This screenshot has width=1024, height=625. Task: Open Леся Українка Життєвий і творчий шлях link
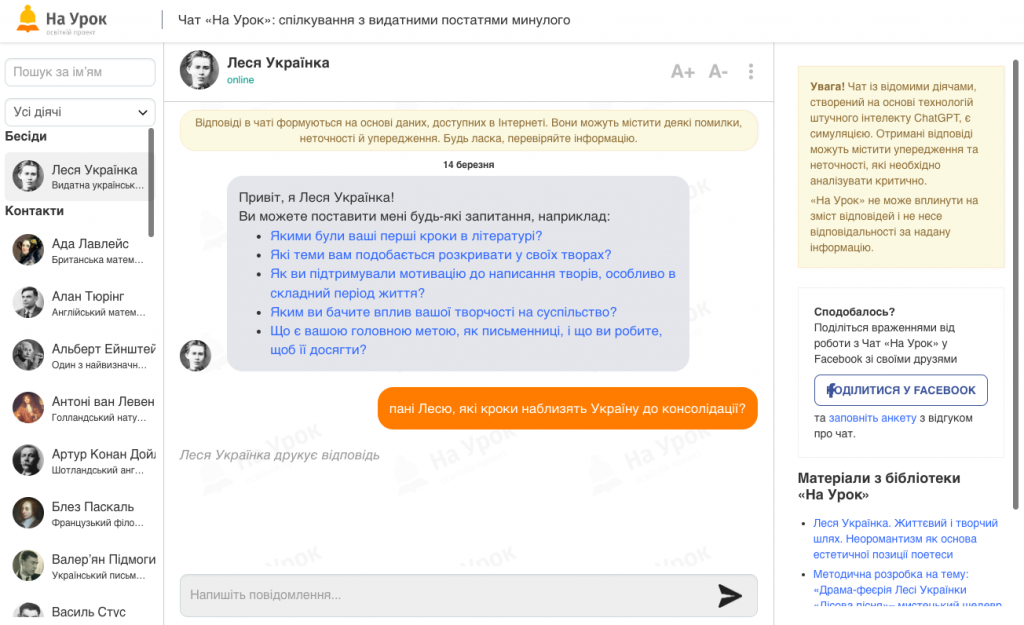tap(905, 539)
